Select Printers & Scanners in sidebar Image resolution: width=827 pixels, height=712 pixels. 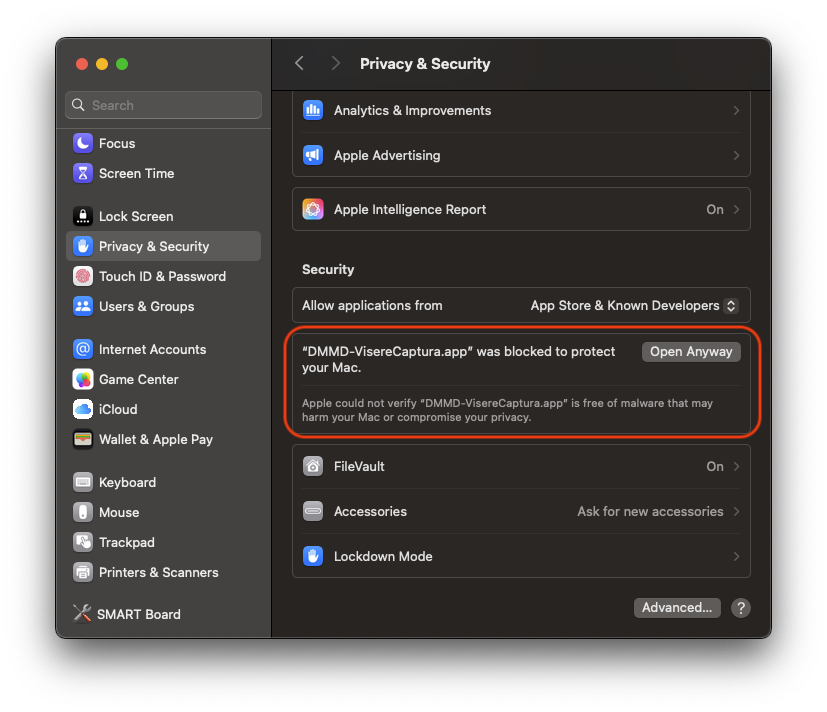pyautogui.click(x=164, y=572)
